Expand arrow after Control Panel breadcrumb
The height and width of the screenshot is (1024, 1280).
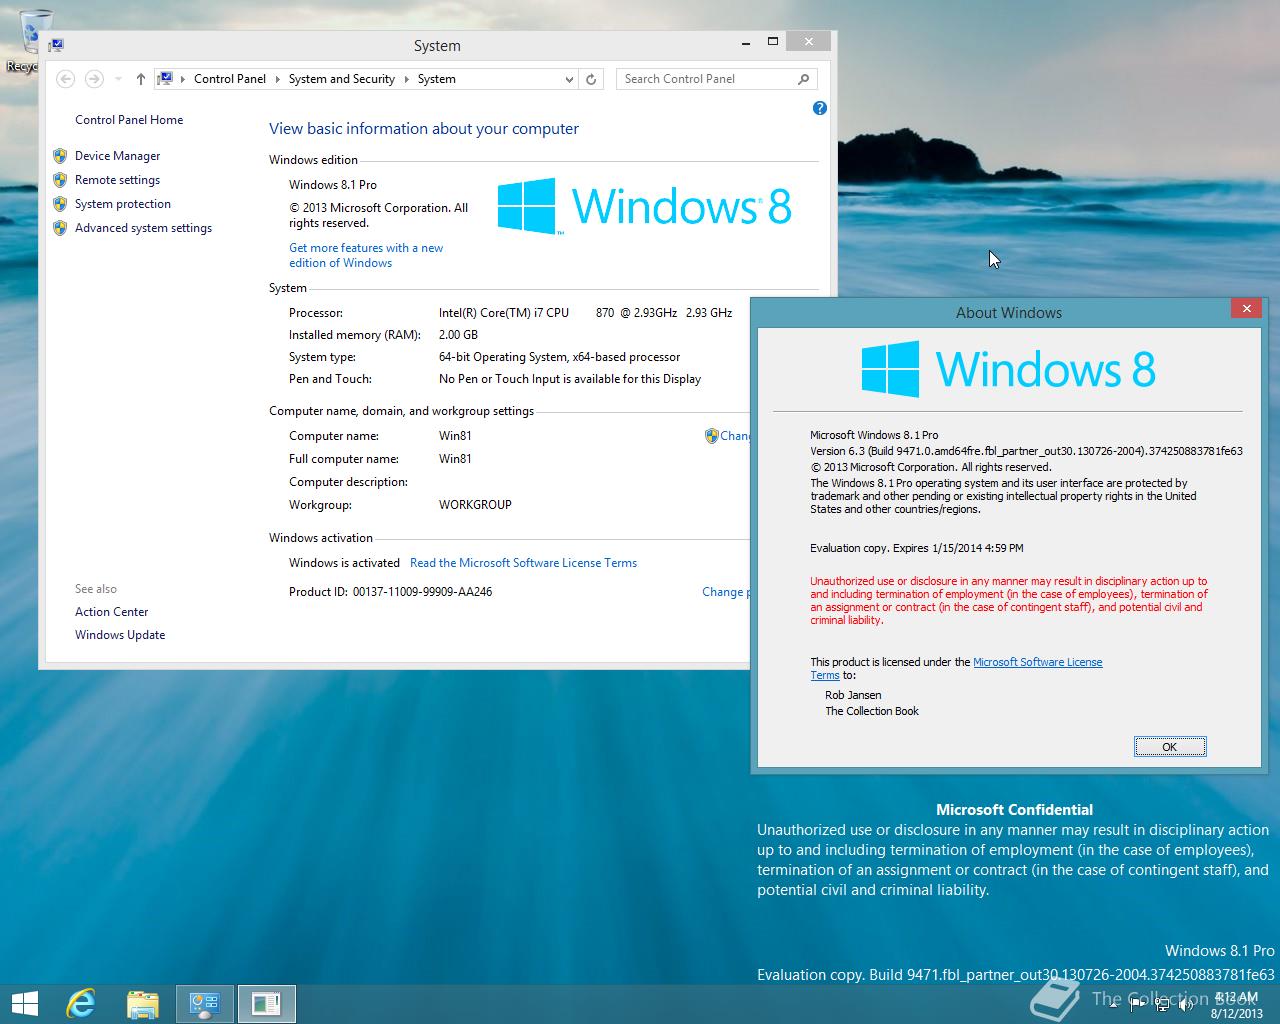[277, 79]
